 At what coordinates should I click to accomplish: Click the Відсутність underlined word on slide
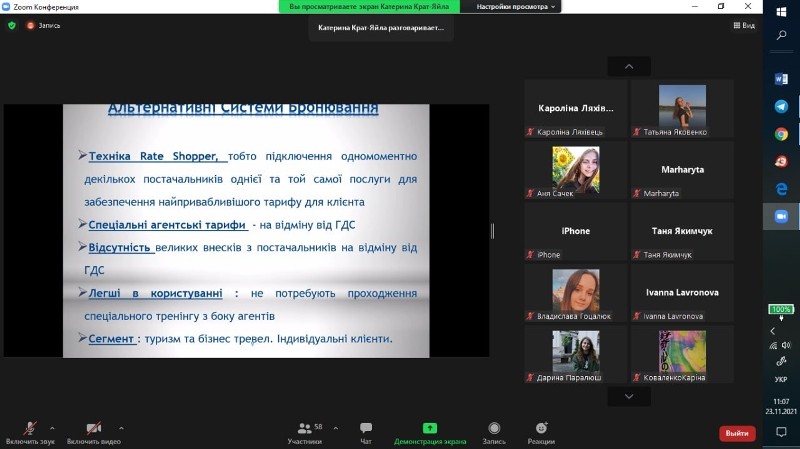[119, 247]
